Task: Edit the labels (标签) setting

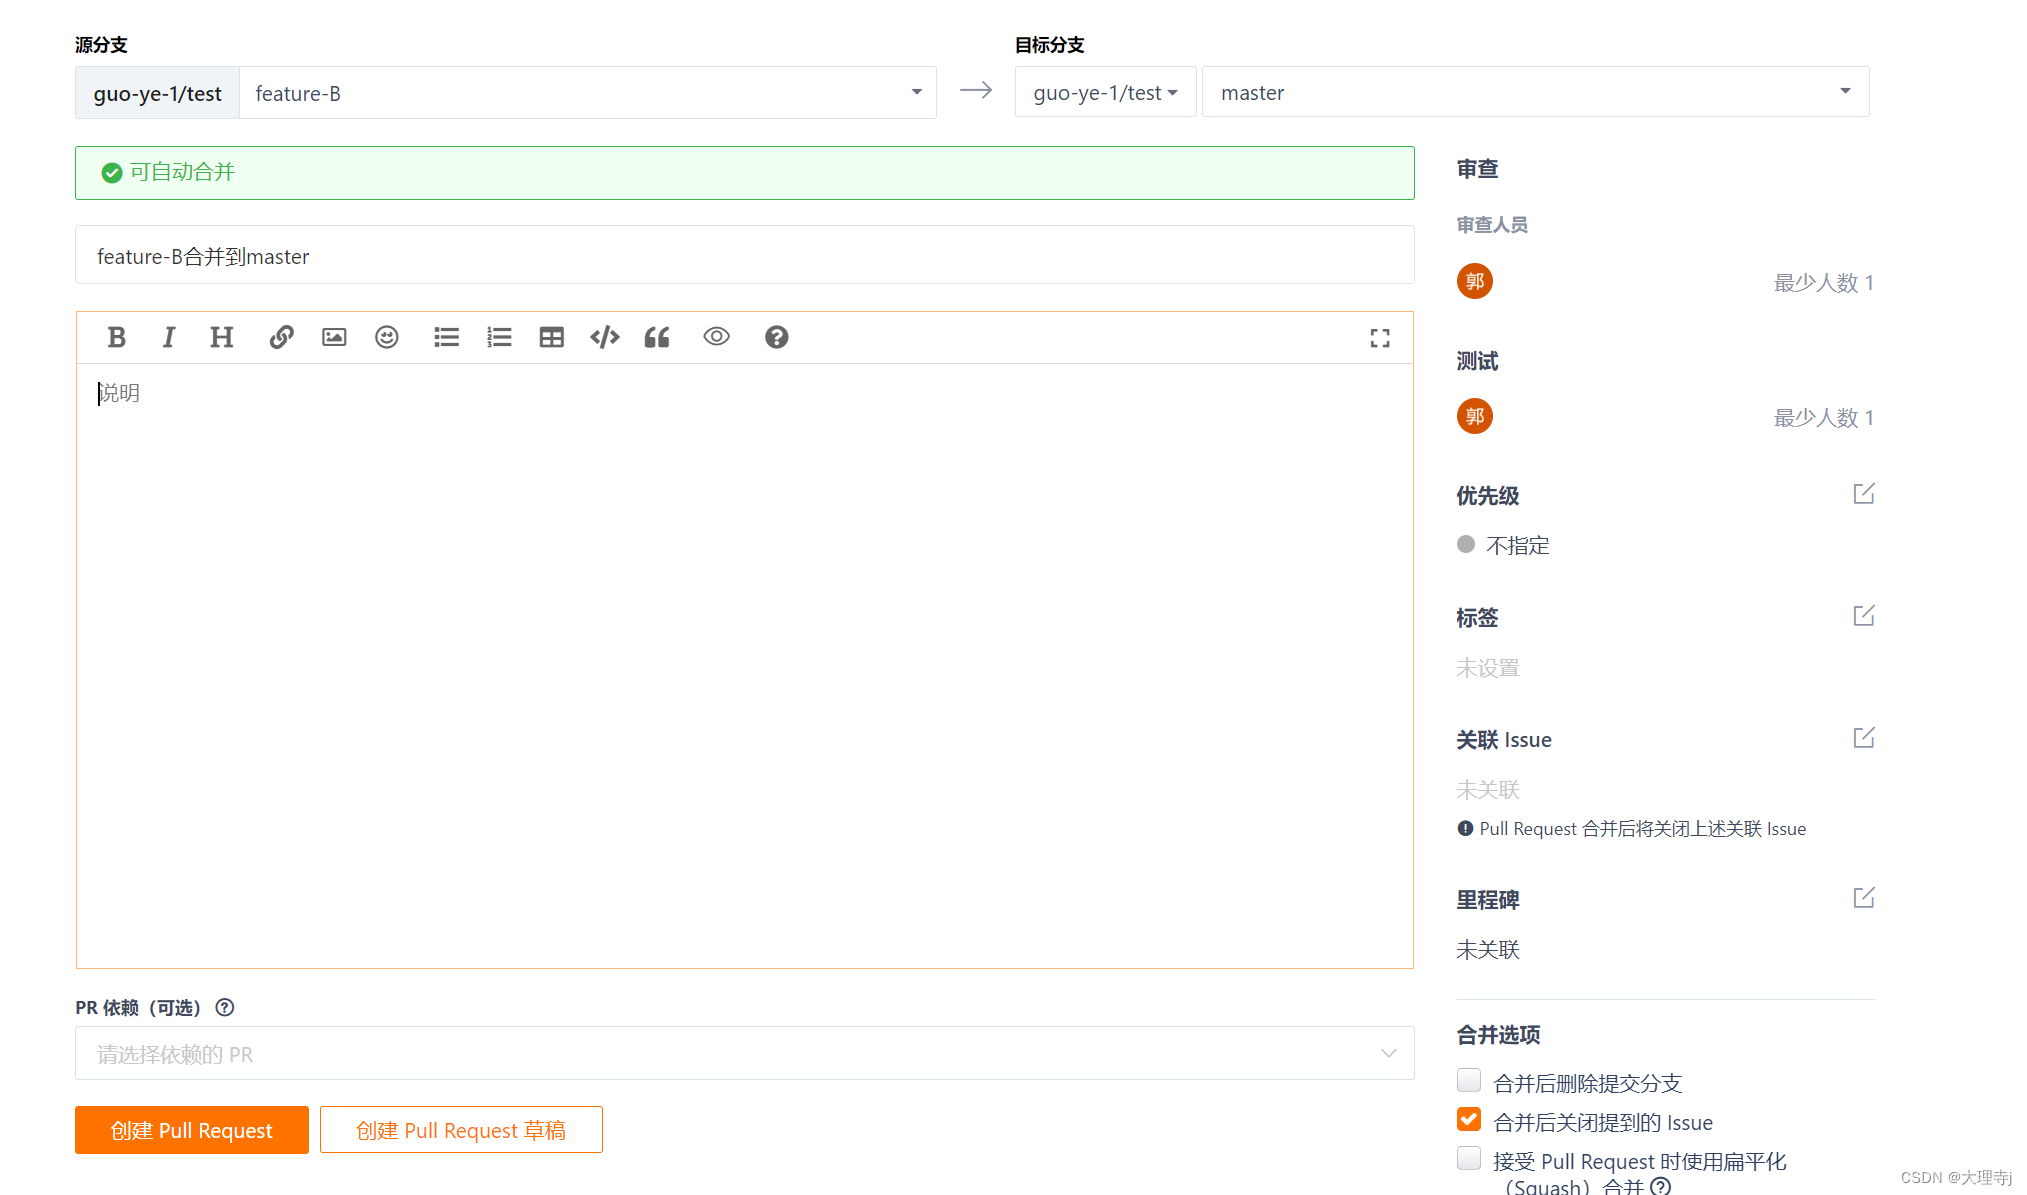Action: tap(1864, 616)
